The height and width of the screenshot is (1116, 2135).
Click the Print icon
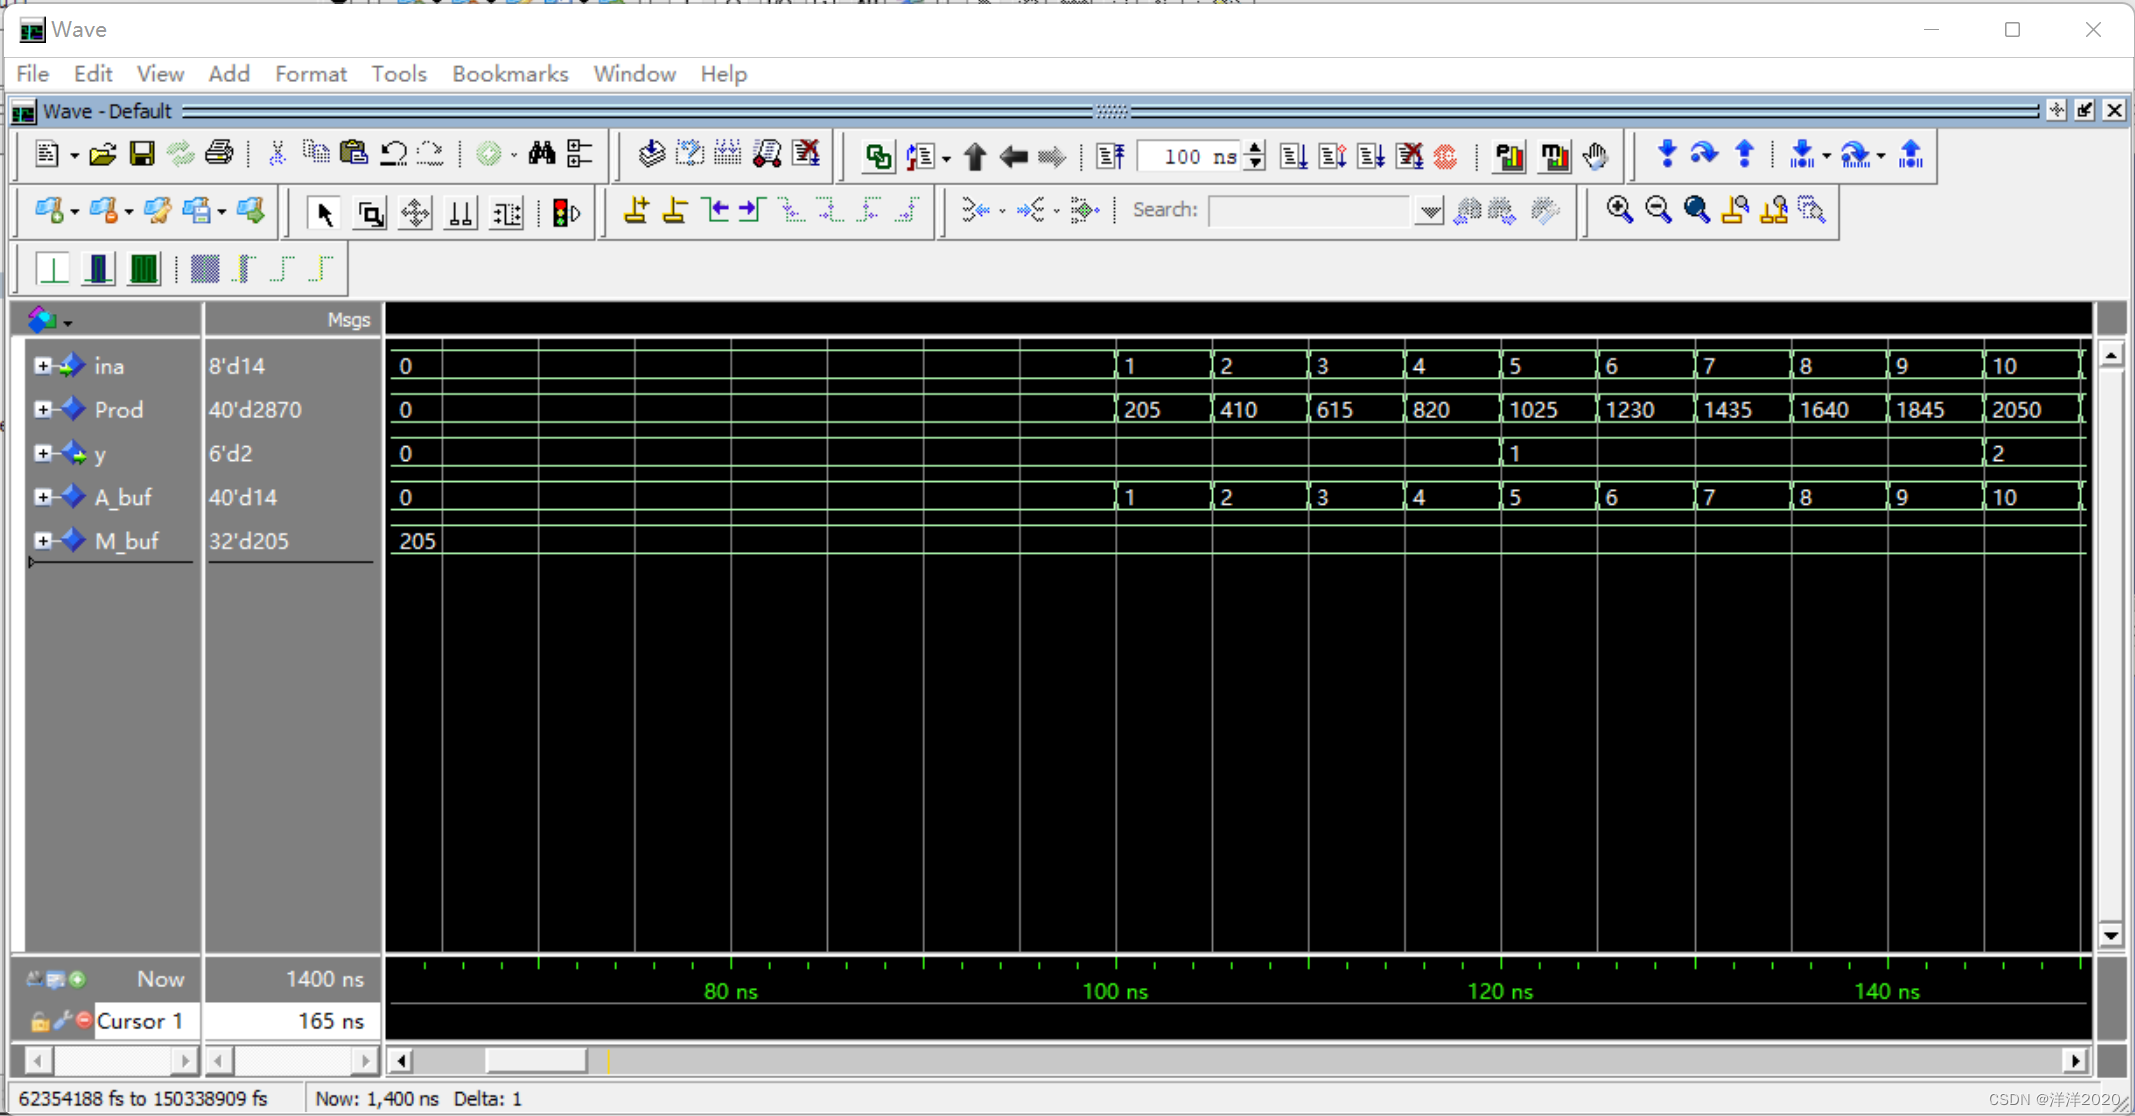pos(219,154)
